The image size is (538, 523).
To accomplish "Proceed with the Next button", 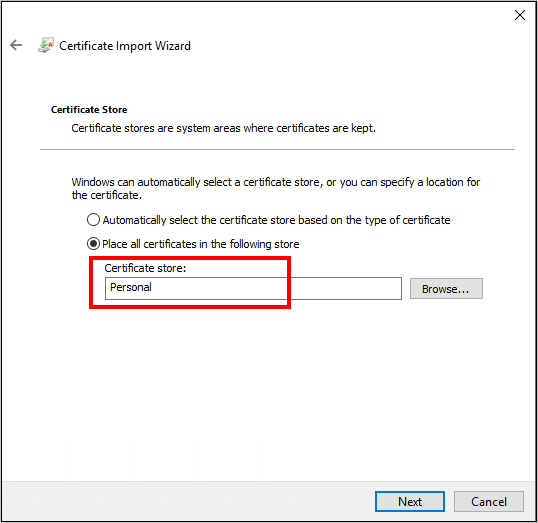I will point(410,501).
